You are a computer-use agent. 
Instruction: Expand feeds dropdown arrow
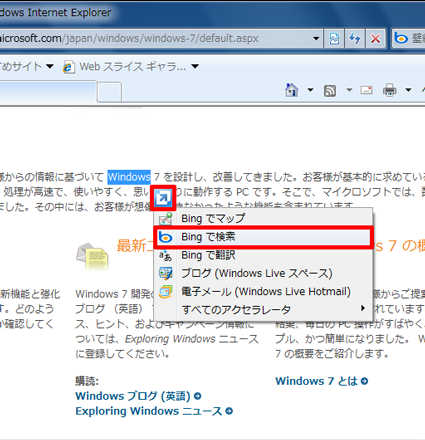click(349, 90)
